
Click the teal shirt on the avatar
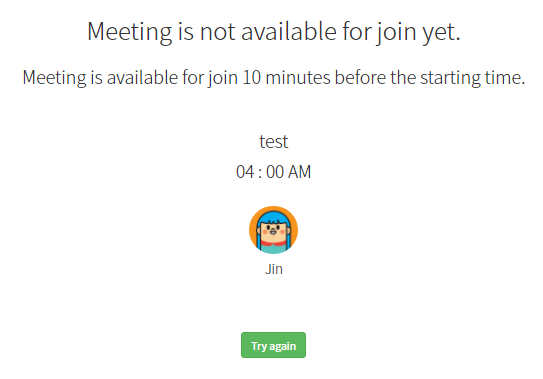point(274,248)
